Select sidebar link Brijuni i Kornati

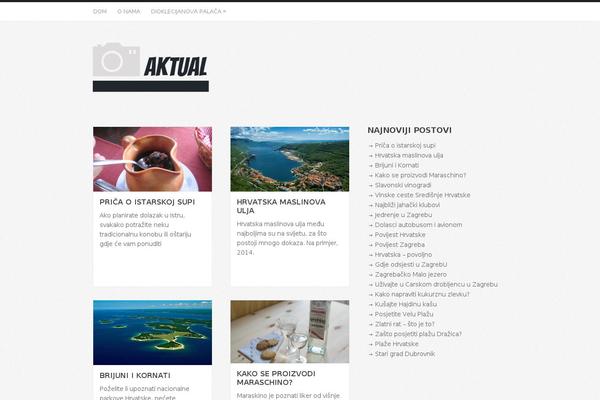click(x=396, y=165)
